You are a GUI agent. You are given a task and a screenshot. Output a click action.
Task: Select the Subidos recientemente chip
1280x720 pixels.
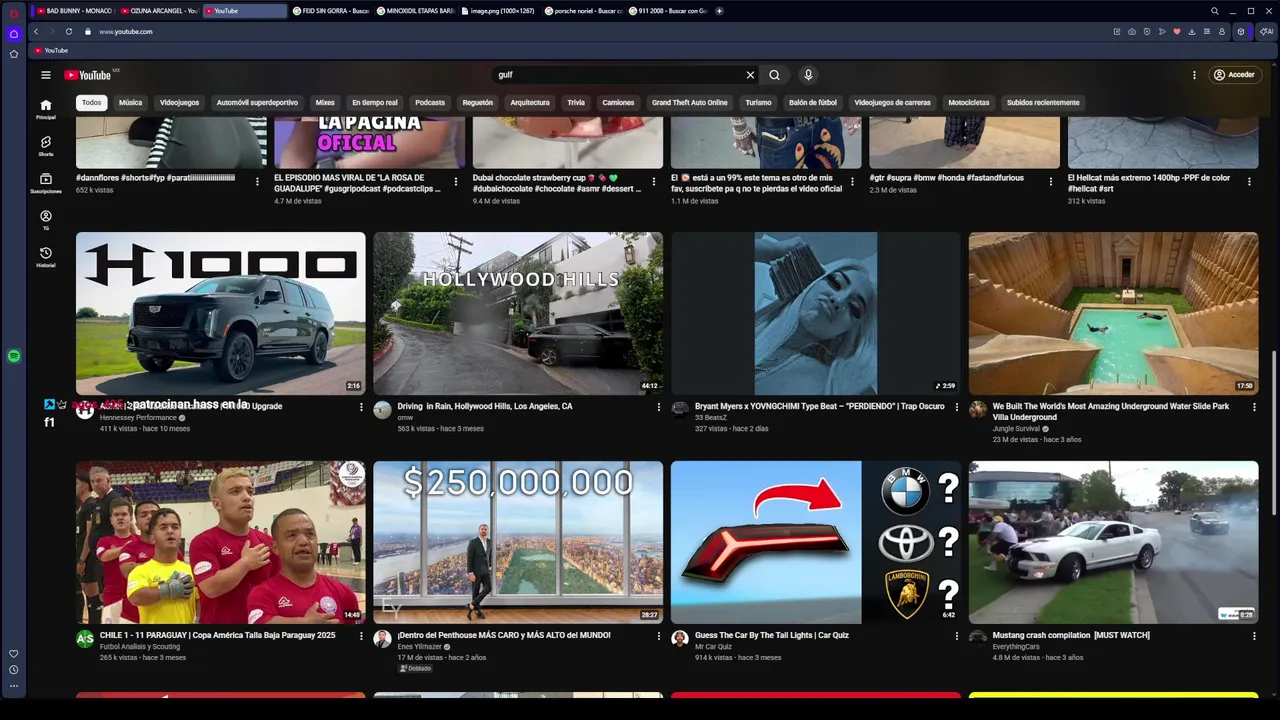click(x=1043, y=102)
